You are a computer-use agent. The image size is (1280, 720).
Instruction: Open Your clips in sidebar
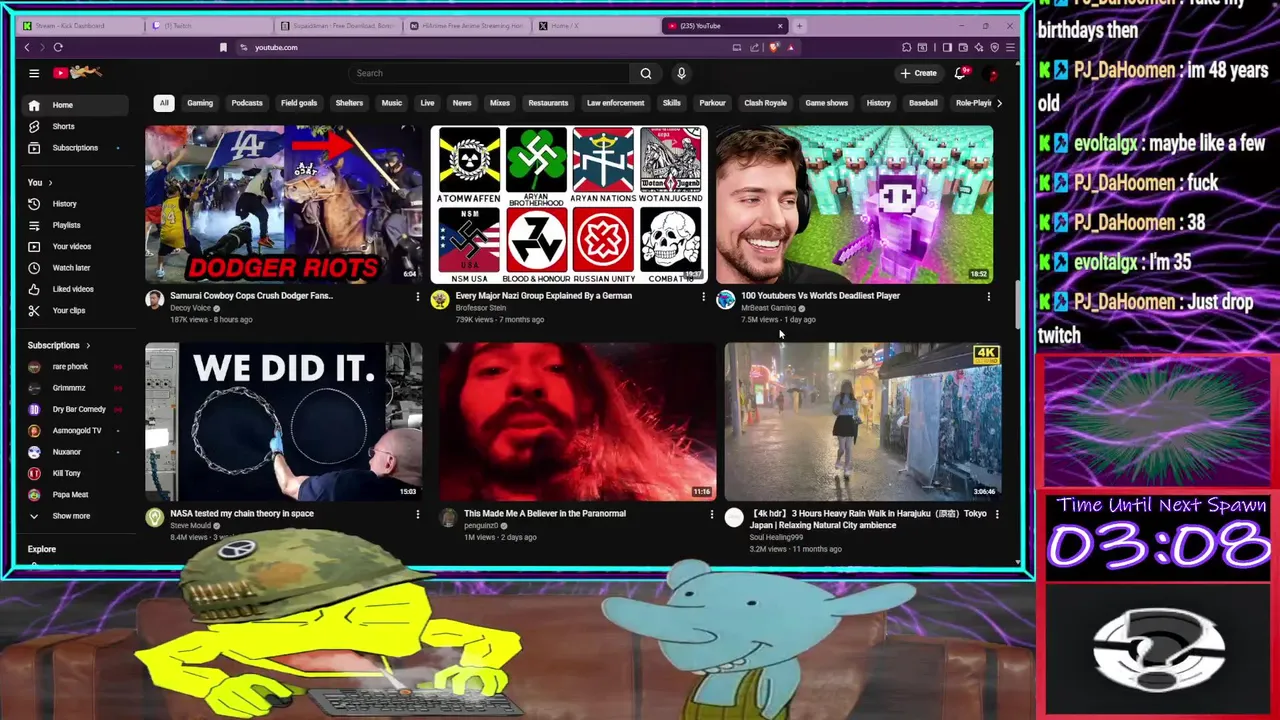(x=74, y=310)
